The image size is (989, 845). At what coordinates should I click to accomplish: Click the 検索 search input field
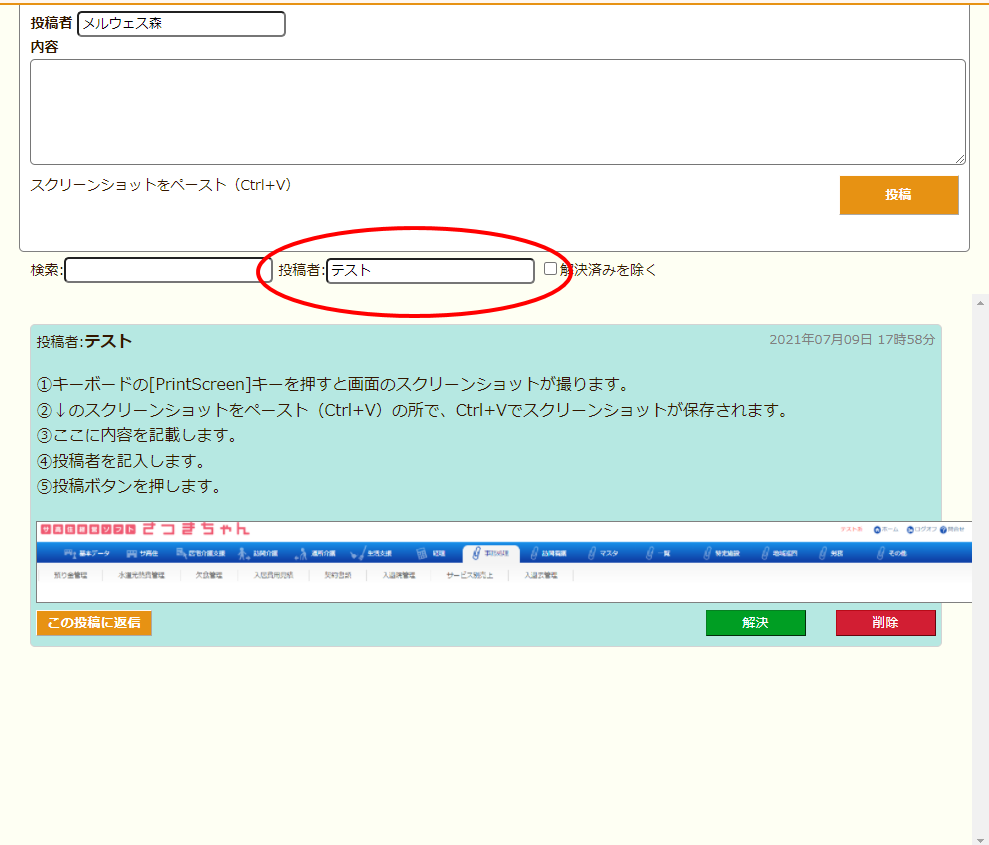(x=167, y=270)
